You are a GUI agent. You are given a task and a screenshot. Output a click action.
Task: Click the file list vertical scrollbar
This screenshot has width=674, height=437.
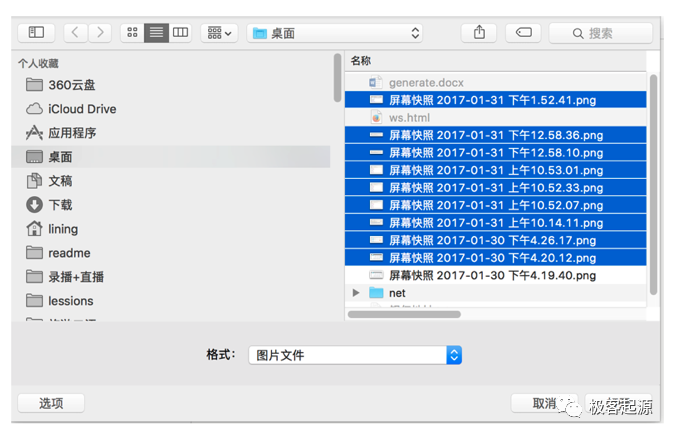point(653,185)
